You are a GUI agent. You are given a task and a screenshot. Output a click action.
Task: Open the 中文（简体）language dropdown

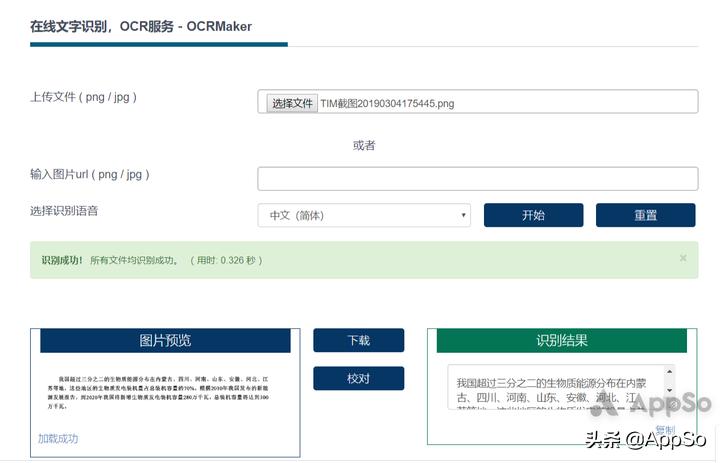(364, 215)
